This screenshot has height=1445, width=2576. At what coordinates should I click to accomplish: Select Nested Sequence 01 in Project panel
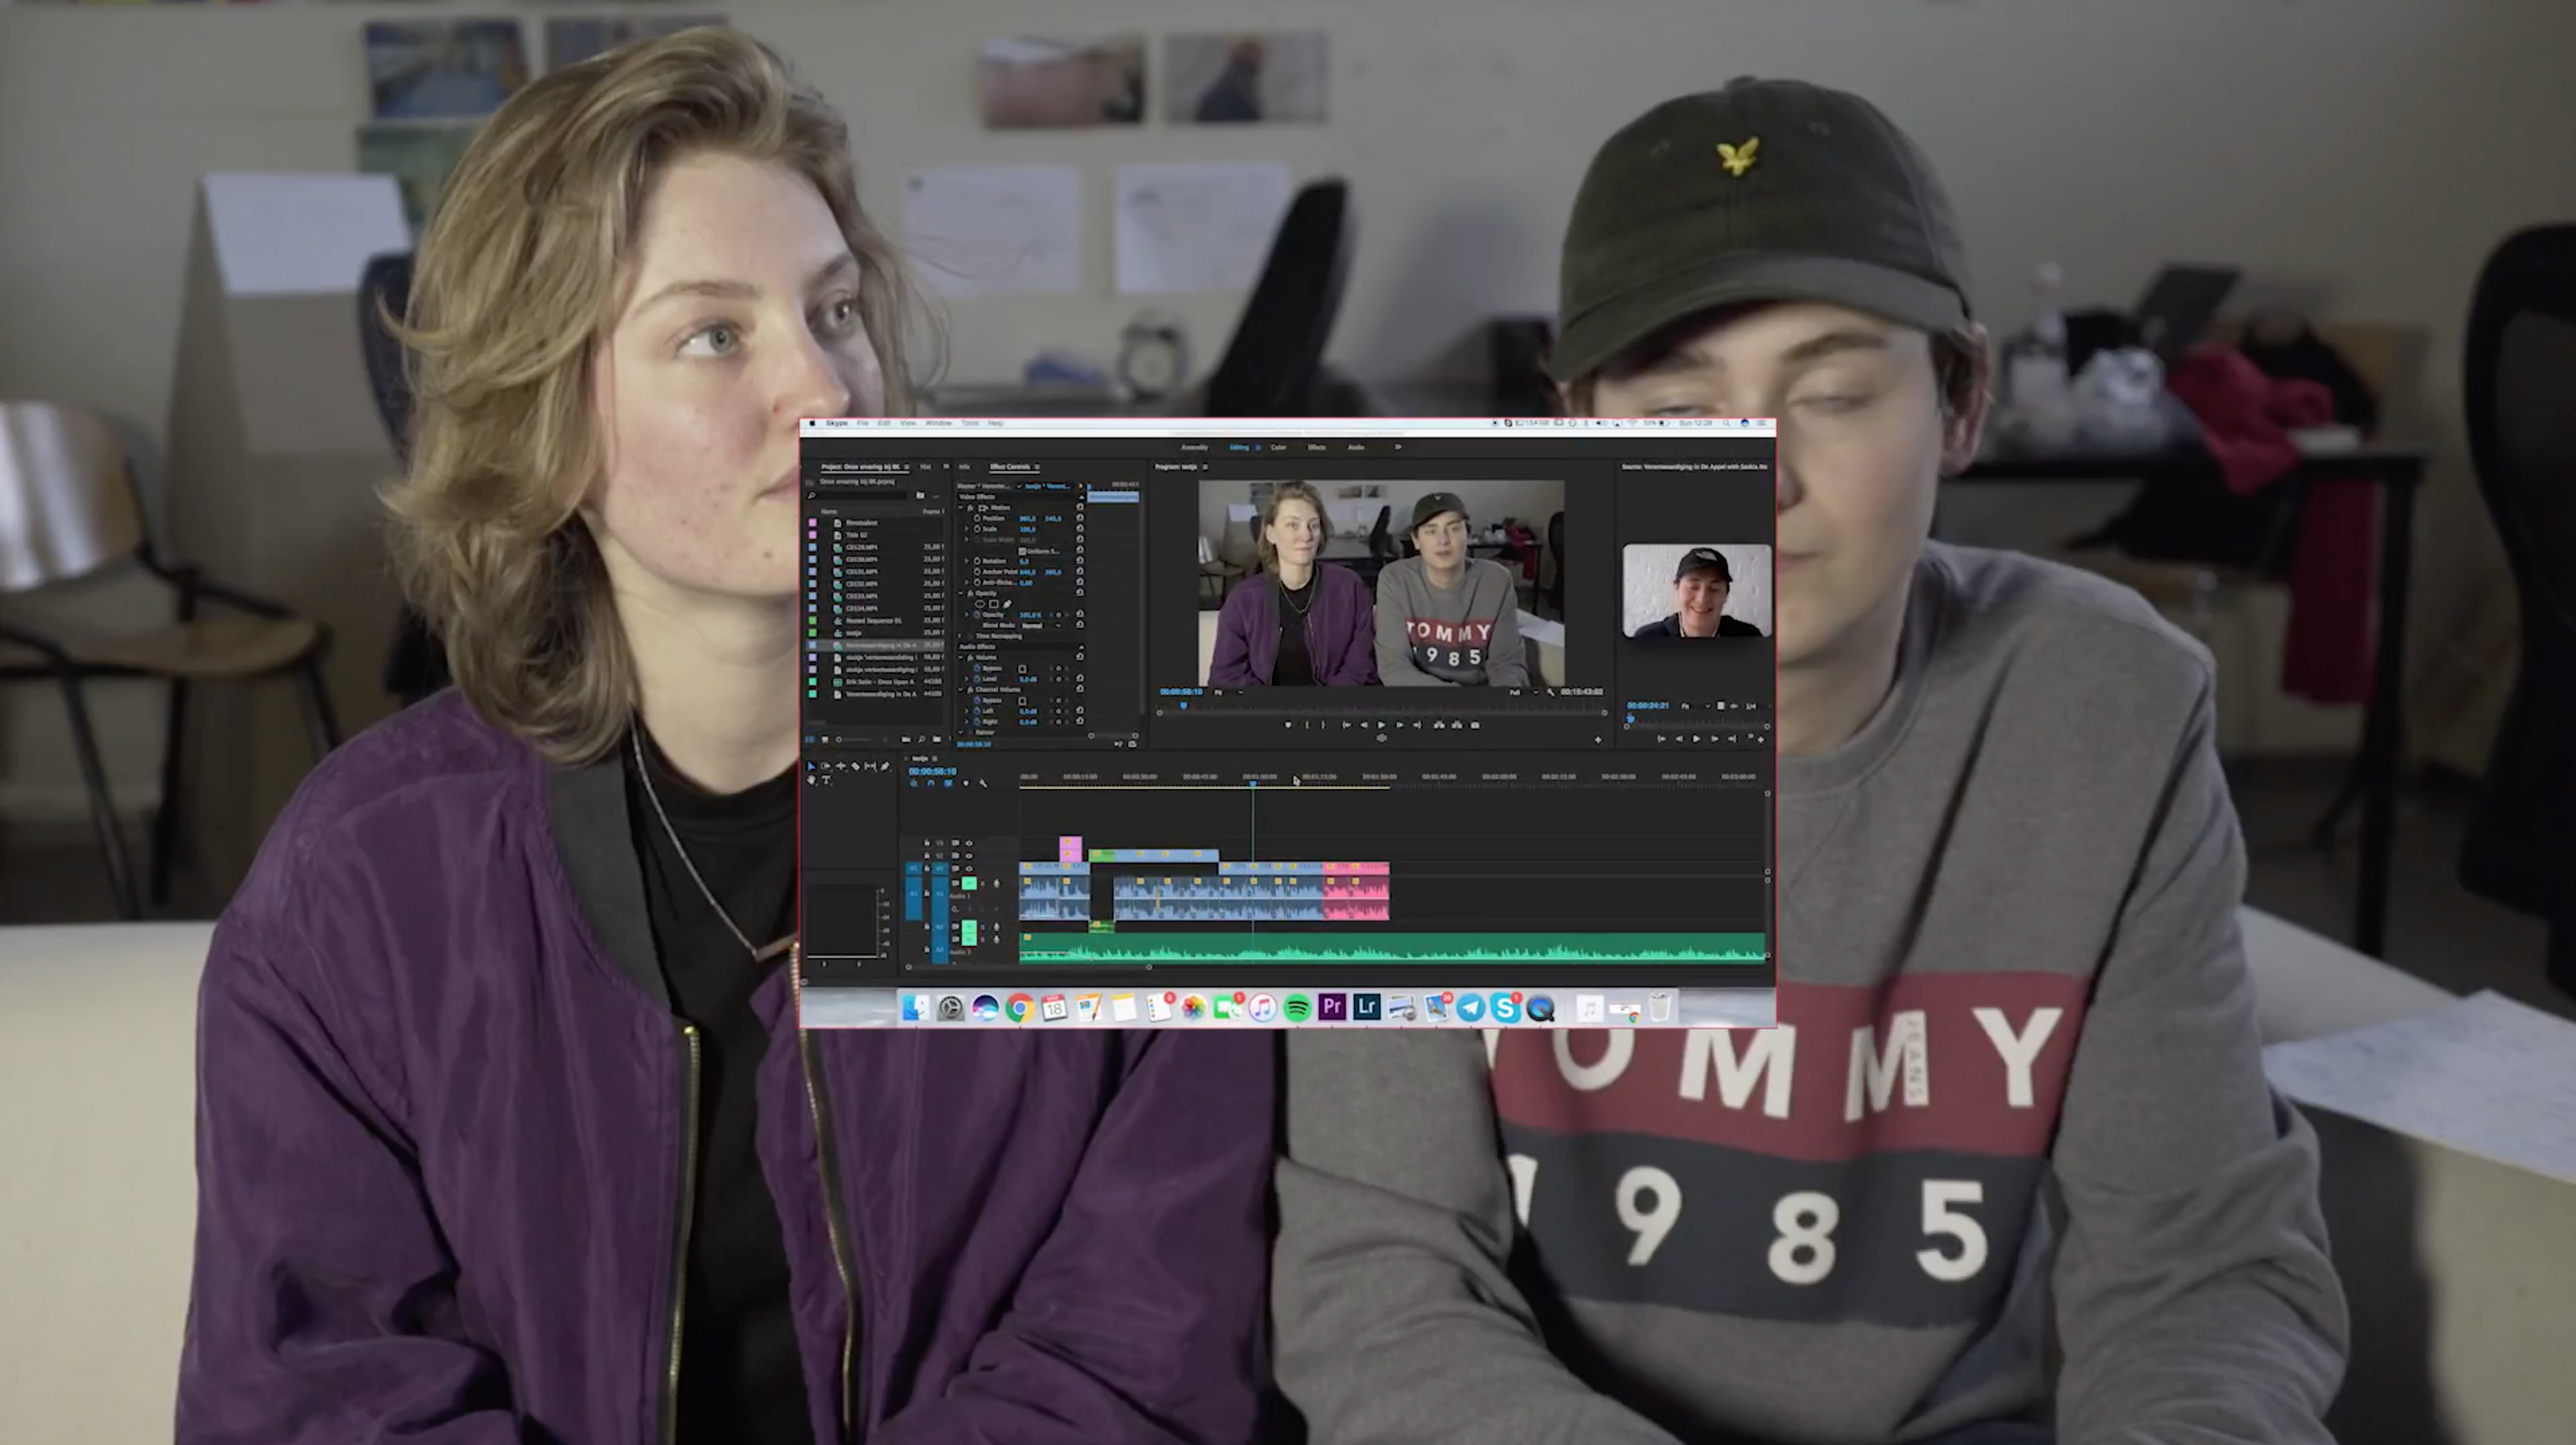click(873, 621)
